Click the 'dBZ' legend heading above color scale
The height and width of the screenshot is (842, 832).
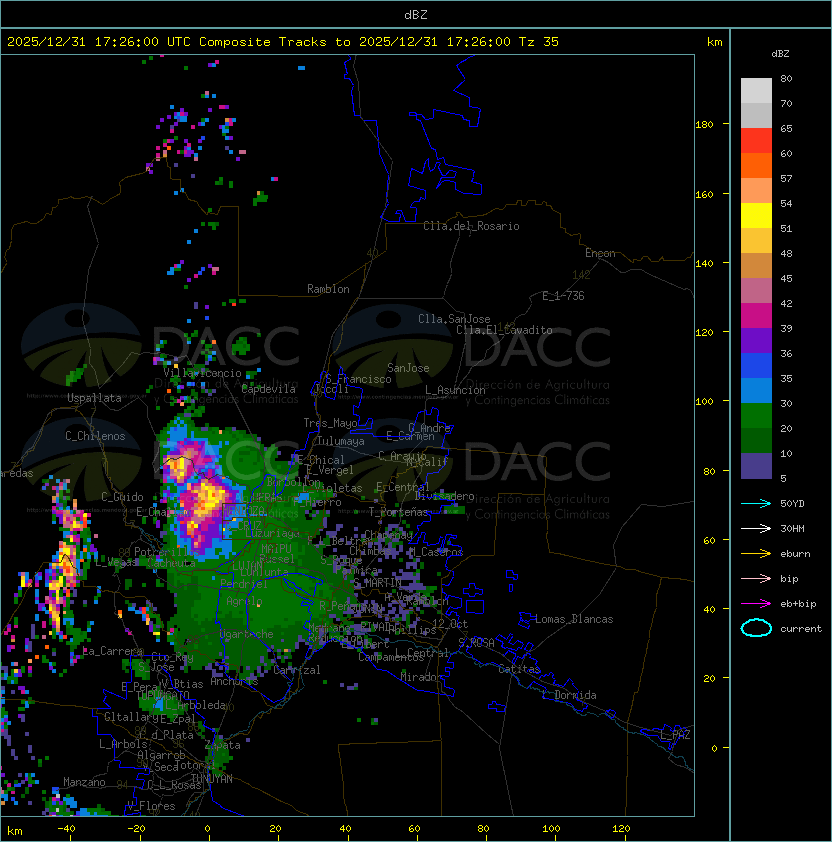(x=780, y=54)
